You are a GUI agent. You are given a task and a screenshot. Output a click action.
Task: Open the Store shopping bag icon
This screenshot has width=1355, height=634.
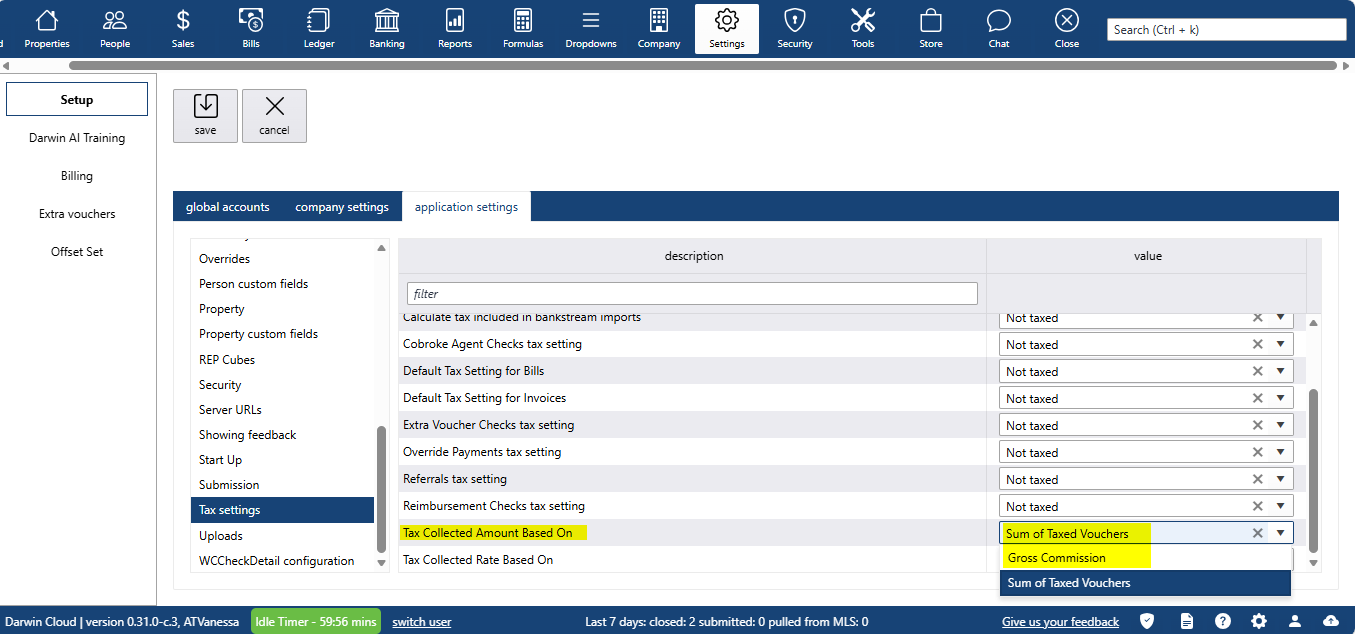pyautogui.click(x=931, y=29)
